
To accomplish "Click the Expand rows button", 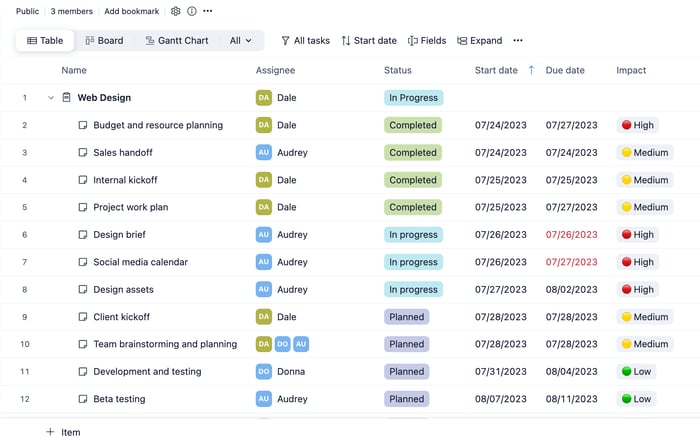I will [x=480, y=41].
